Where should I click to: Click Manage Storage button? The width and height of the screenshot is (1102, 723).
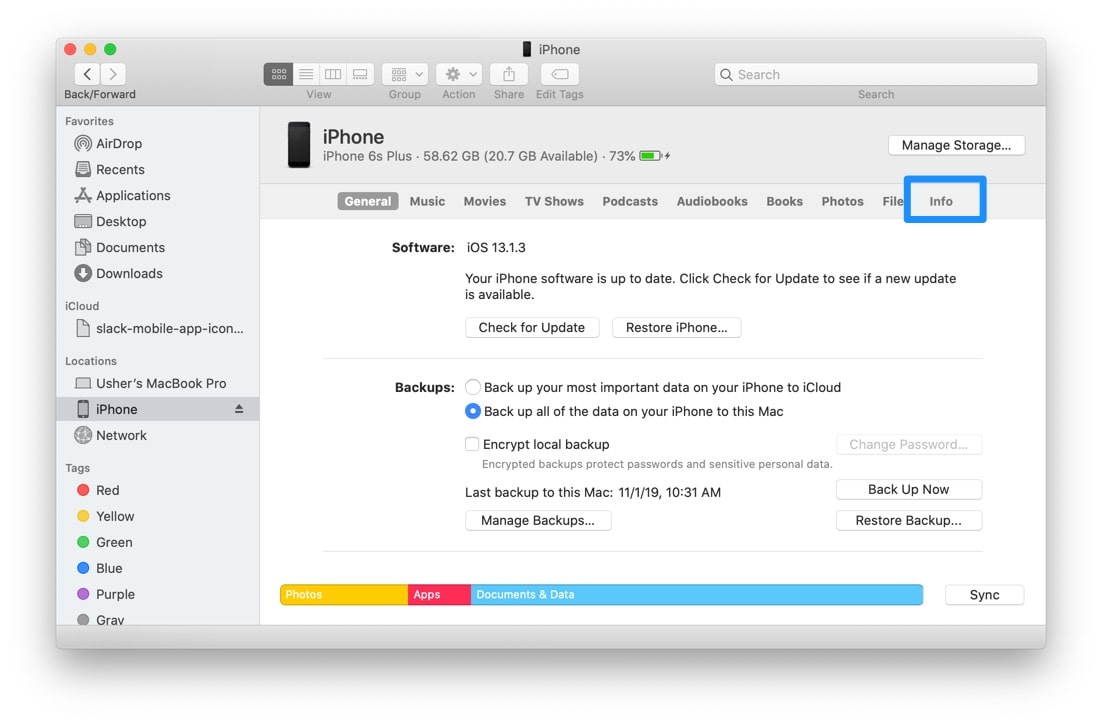(956, 145)
